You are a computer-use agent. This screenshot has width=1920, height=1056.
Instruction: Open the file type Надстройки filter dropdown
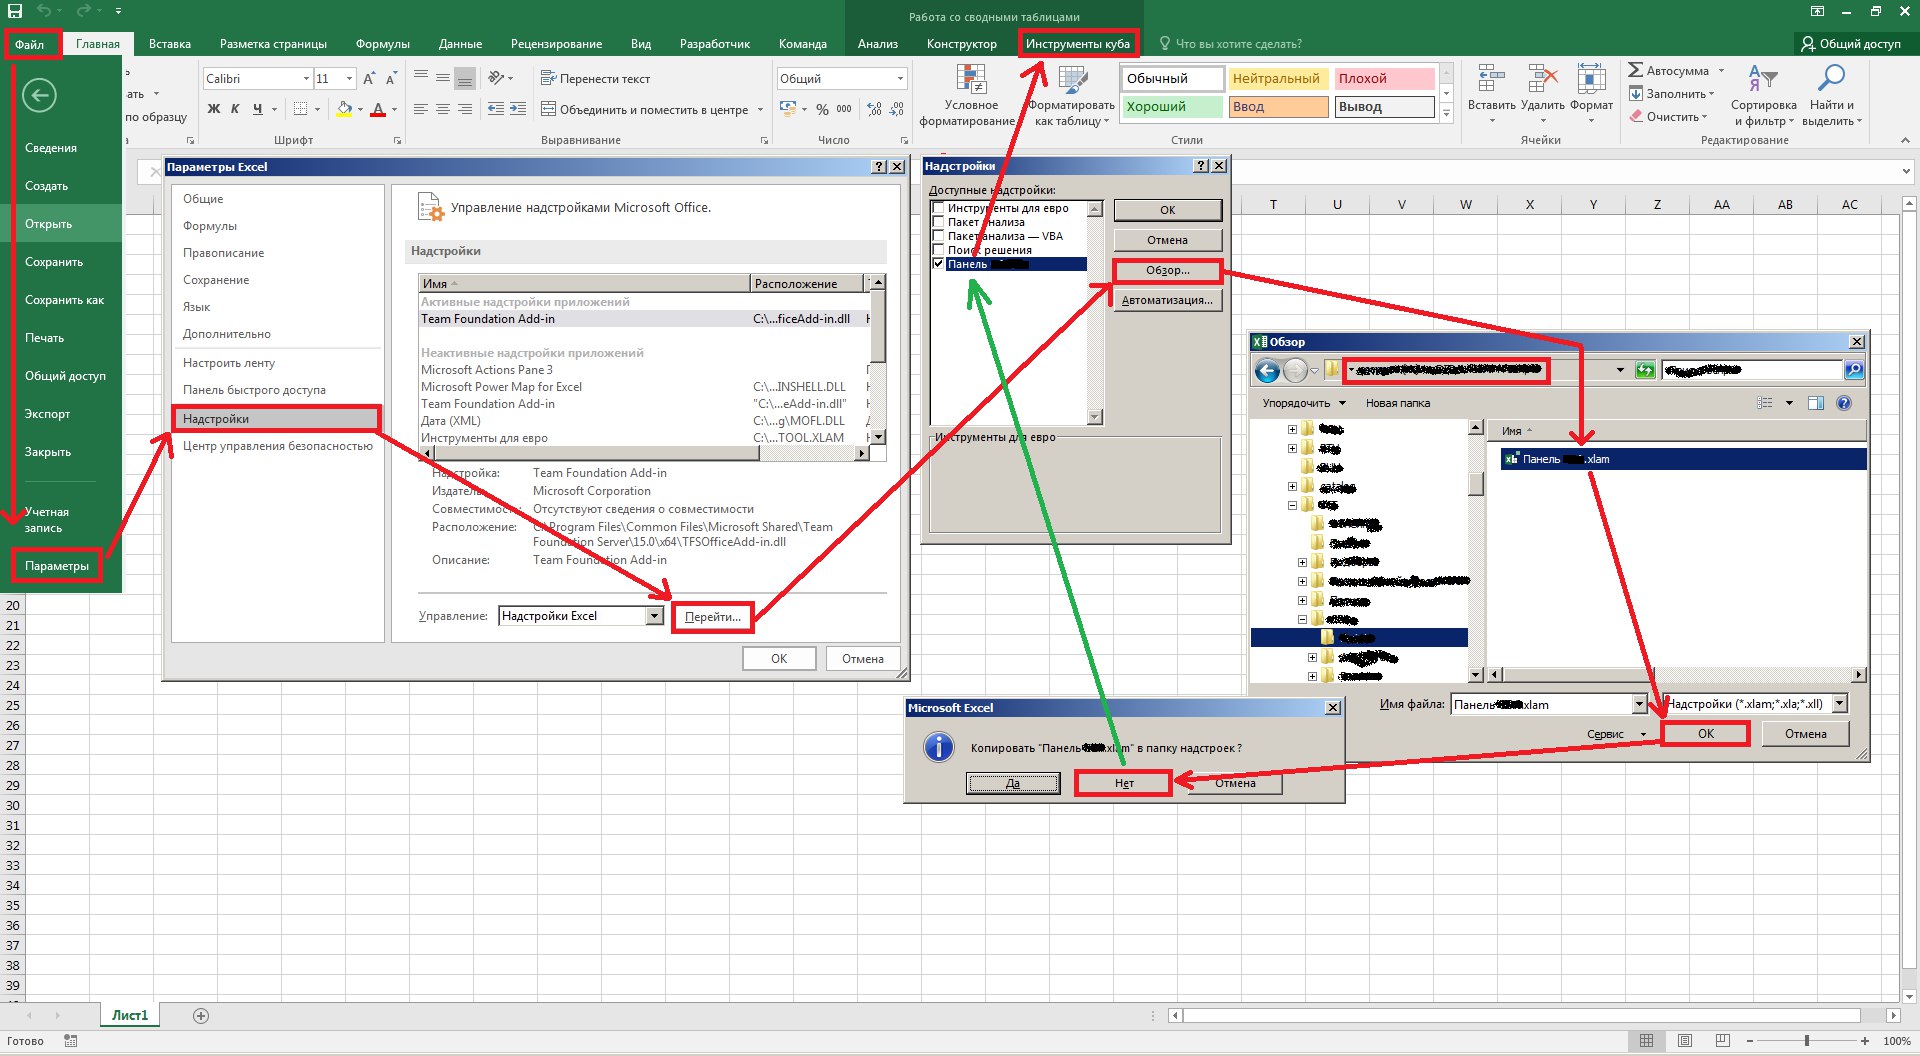(x=1839, y=704)
